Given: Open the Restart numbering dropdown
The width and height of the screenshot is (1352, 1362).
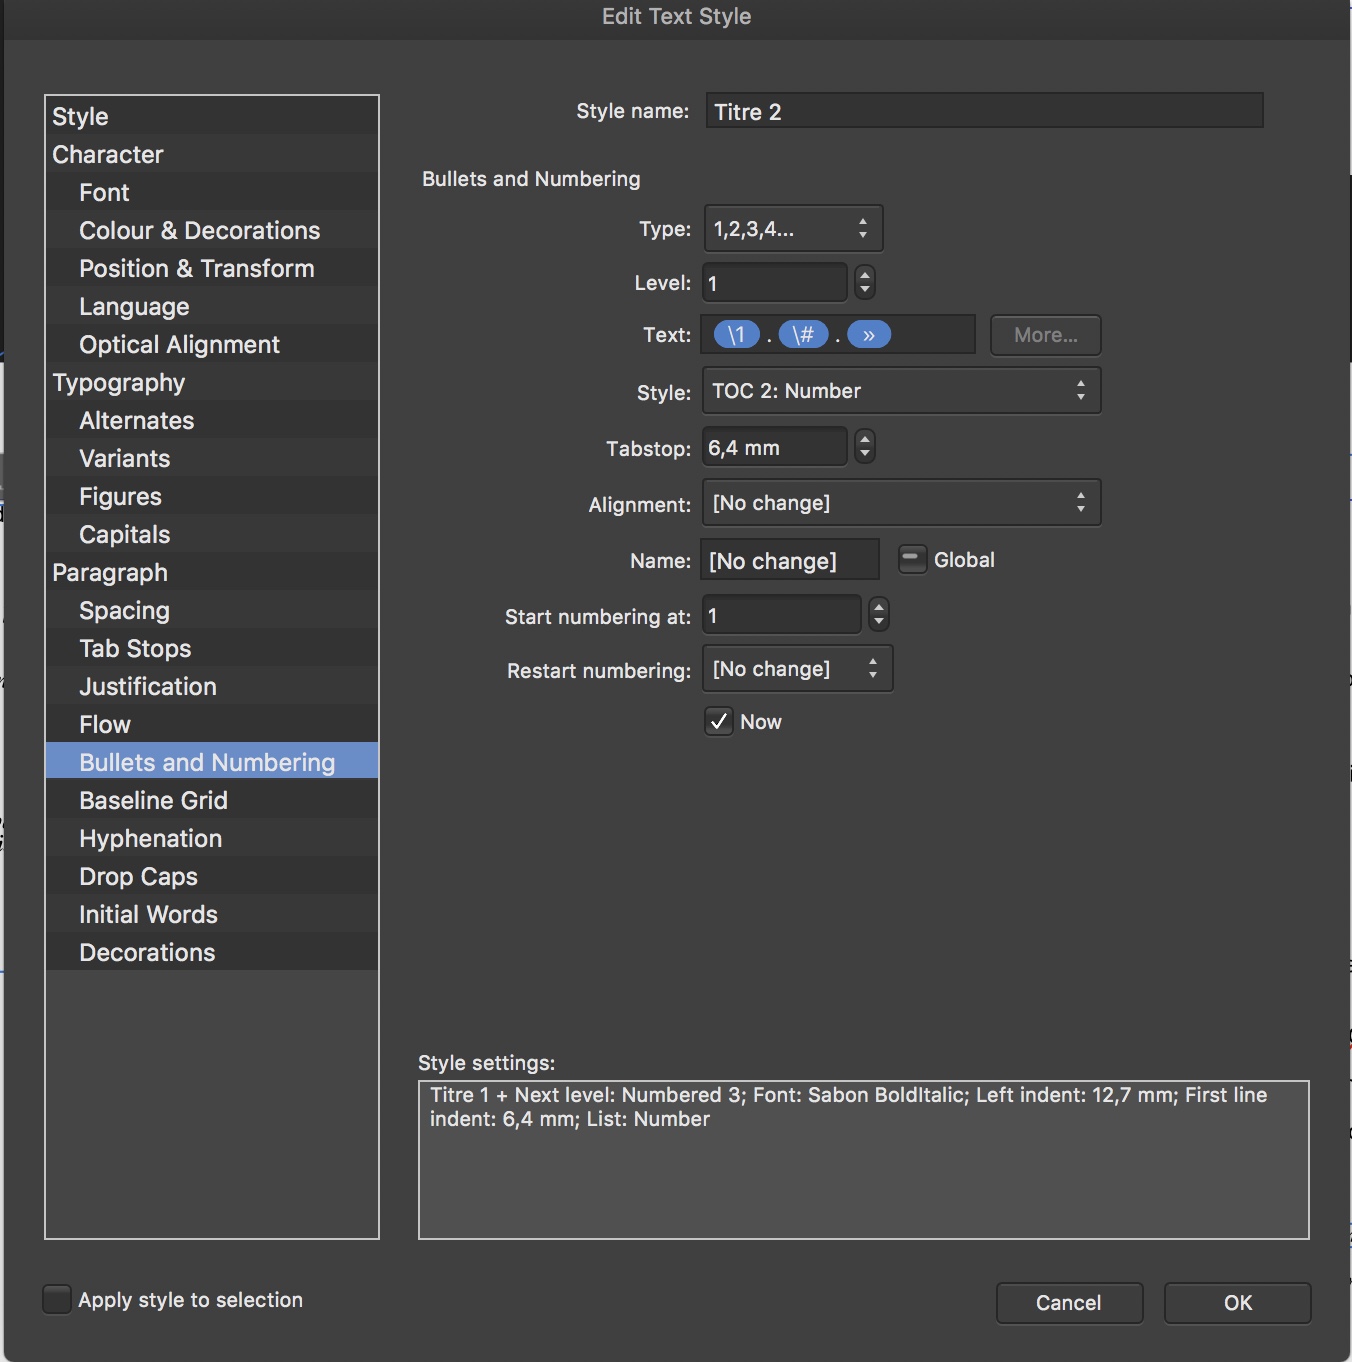Looking at the screenshot, I should 798,669.
